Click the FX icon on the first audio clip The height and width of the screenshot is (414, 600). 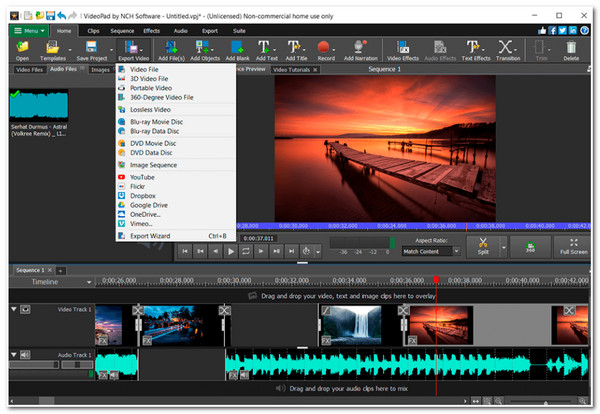103,375
